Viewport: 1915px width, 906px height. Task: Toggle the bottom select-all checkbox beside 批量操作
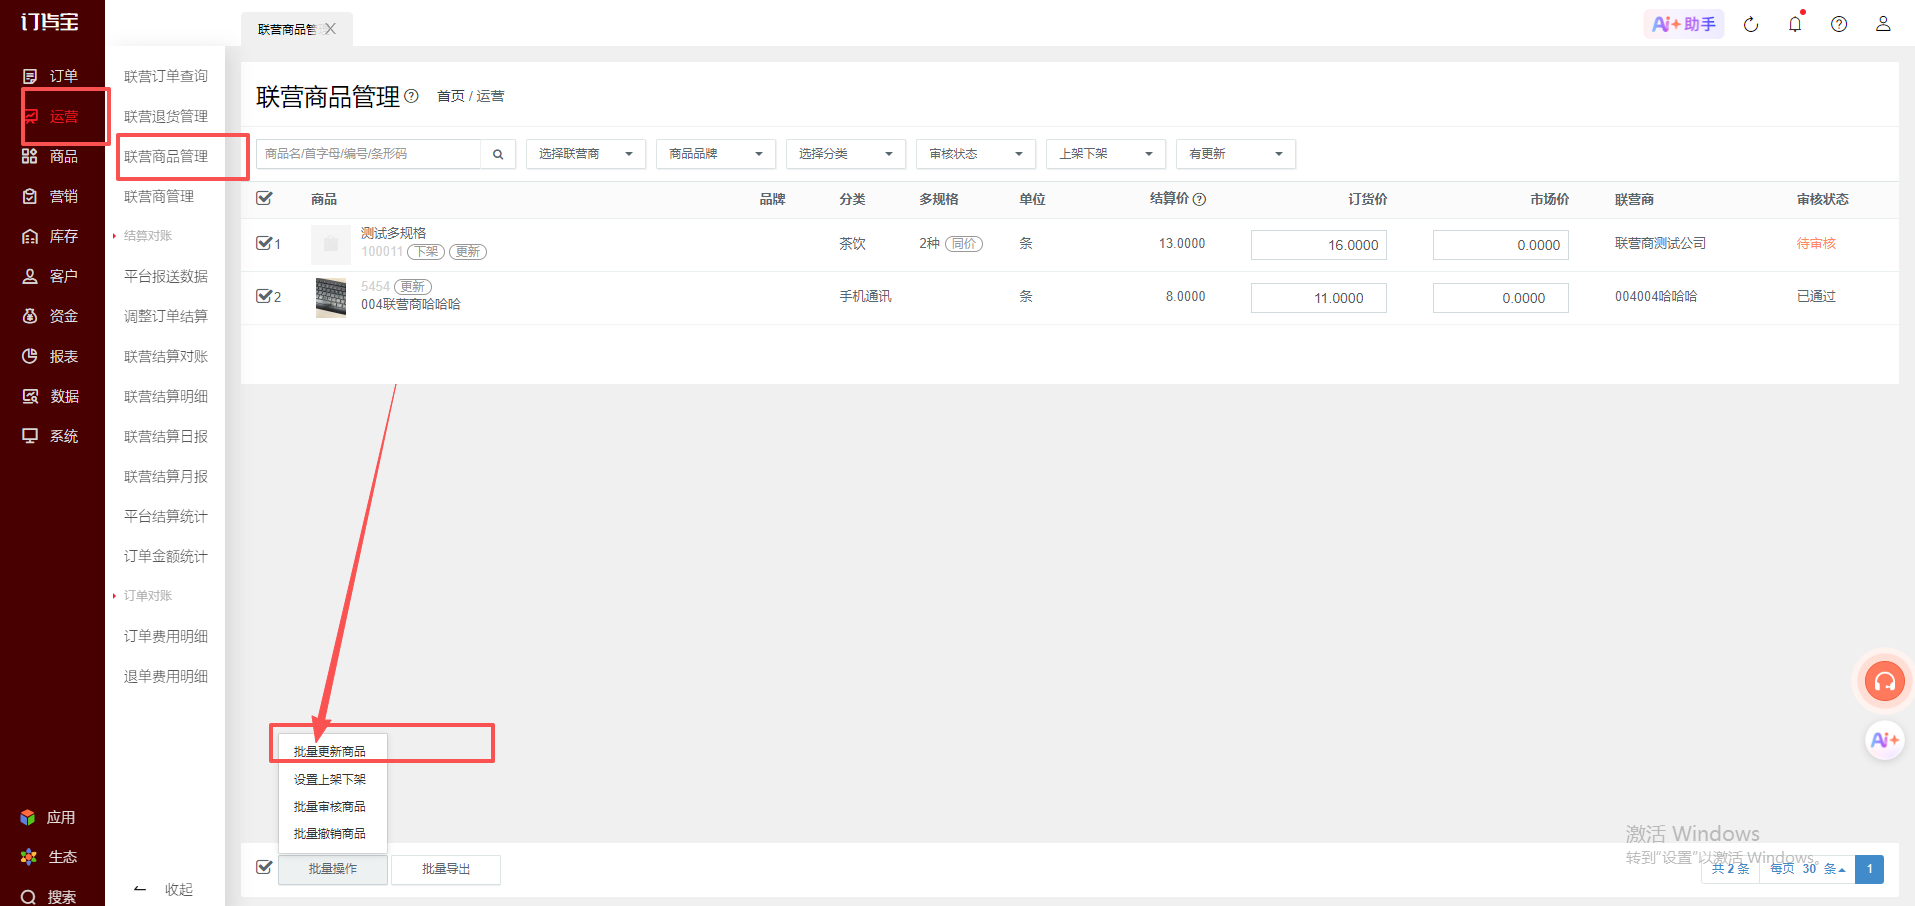tap(264, 867)
